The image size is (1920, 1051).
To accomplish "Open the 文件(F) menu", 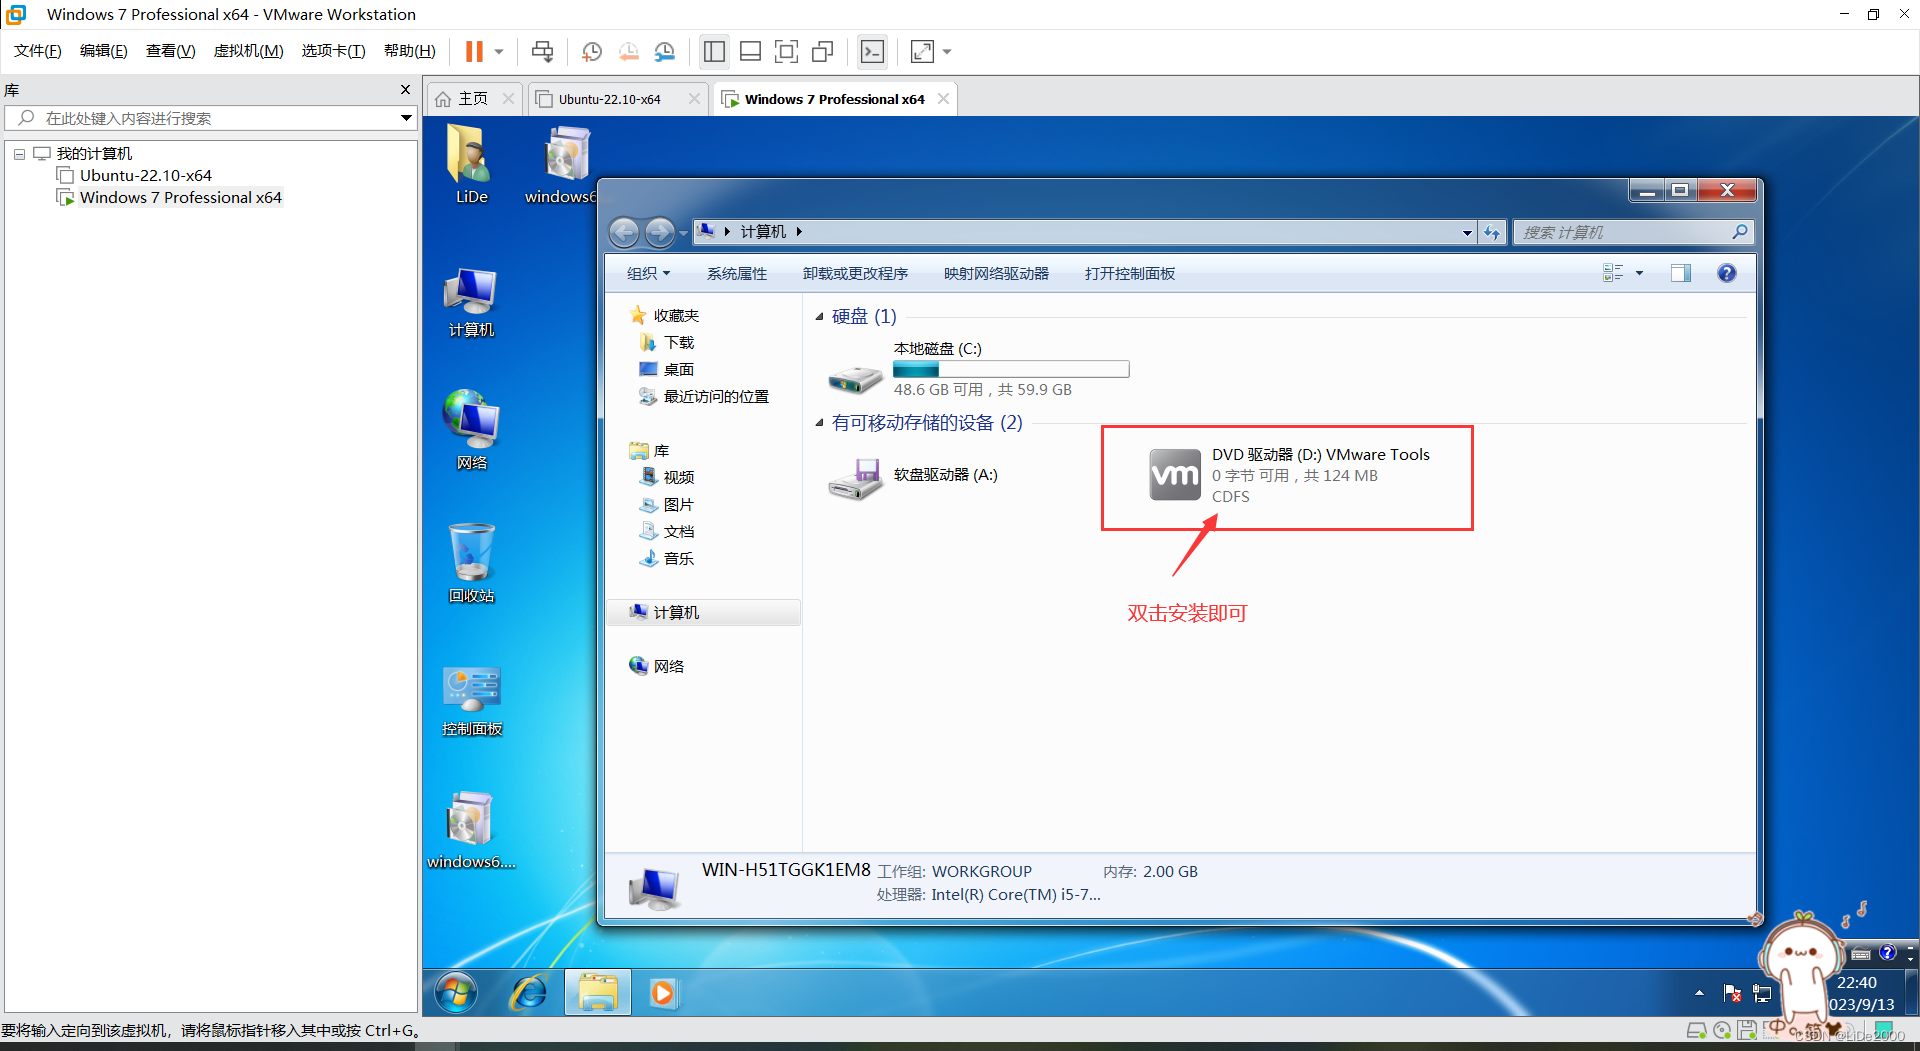I will coord(38,51).
